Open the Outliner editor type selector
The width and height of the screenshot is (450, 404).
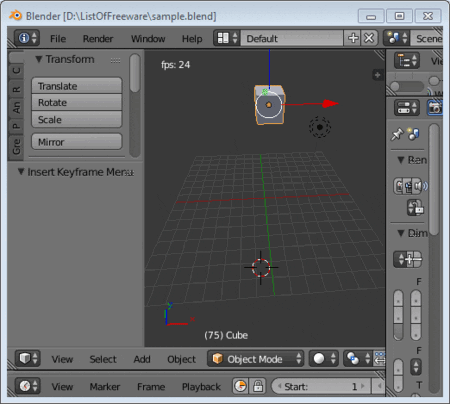pos(407,61)
